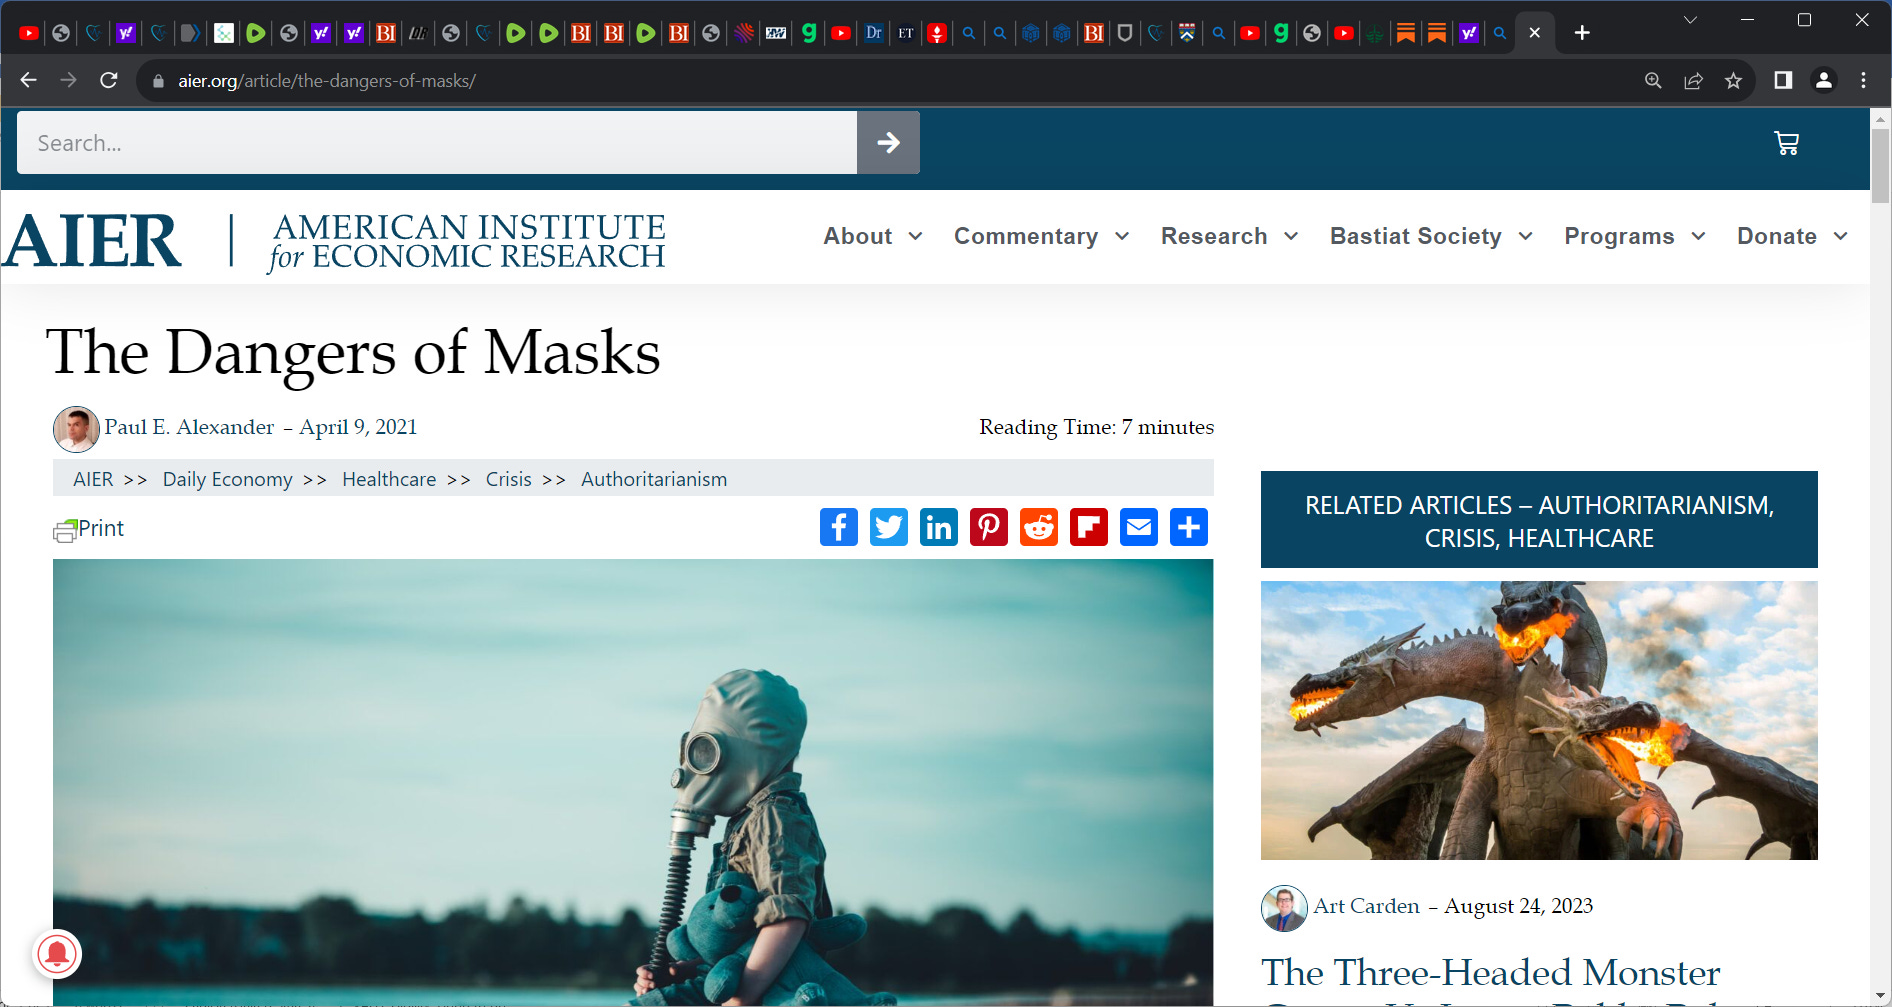Share the article on Twitter
This screenshot has height=1007, width=1892.
[888, 527]
